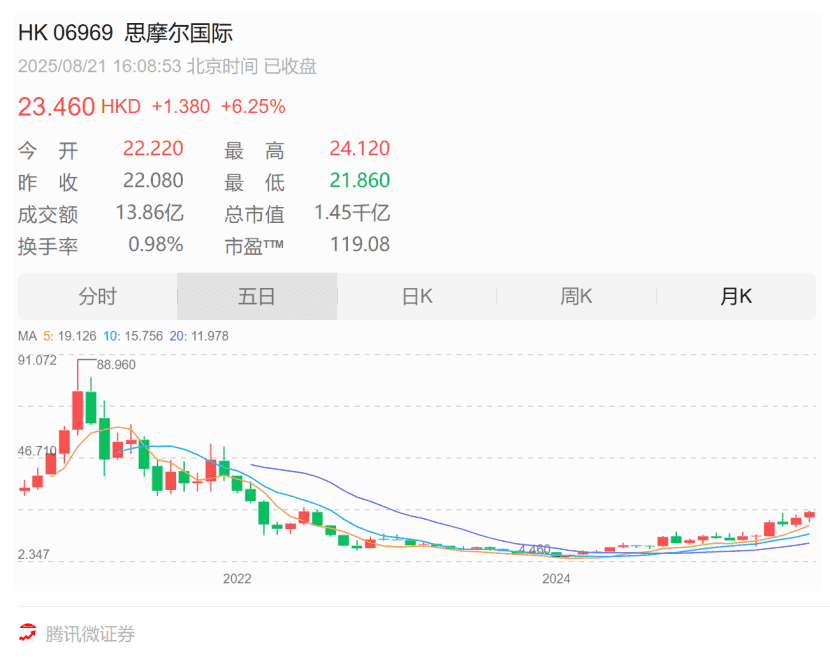This screenshot has height=658, width=830.
Task: Select the 分时 chart tab
Action: coord(97,296)
